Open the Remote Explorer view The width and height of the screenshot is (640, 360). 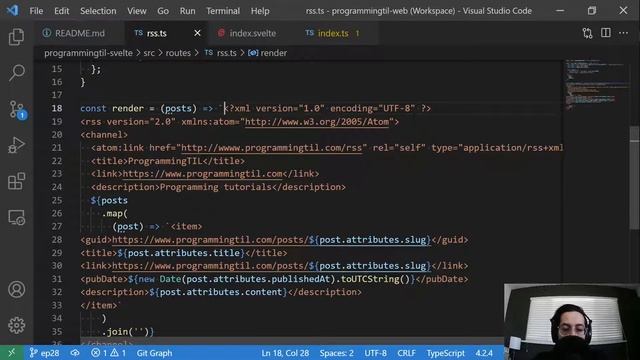tap(16, 217)
